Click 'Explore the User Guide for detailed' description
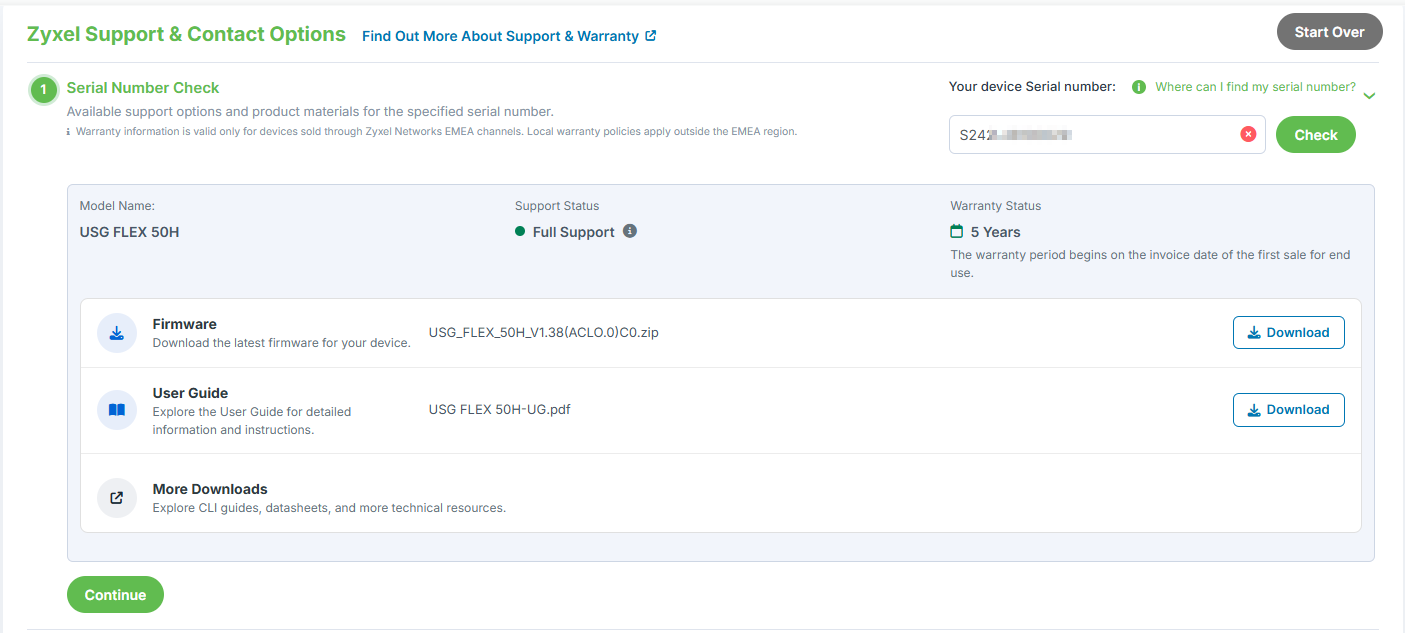 point(251,421)
